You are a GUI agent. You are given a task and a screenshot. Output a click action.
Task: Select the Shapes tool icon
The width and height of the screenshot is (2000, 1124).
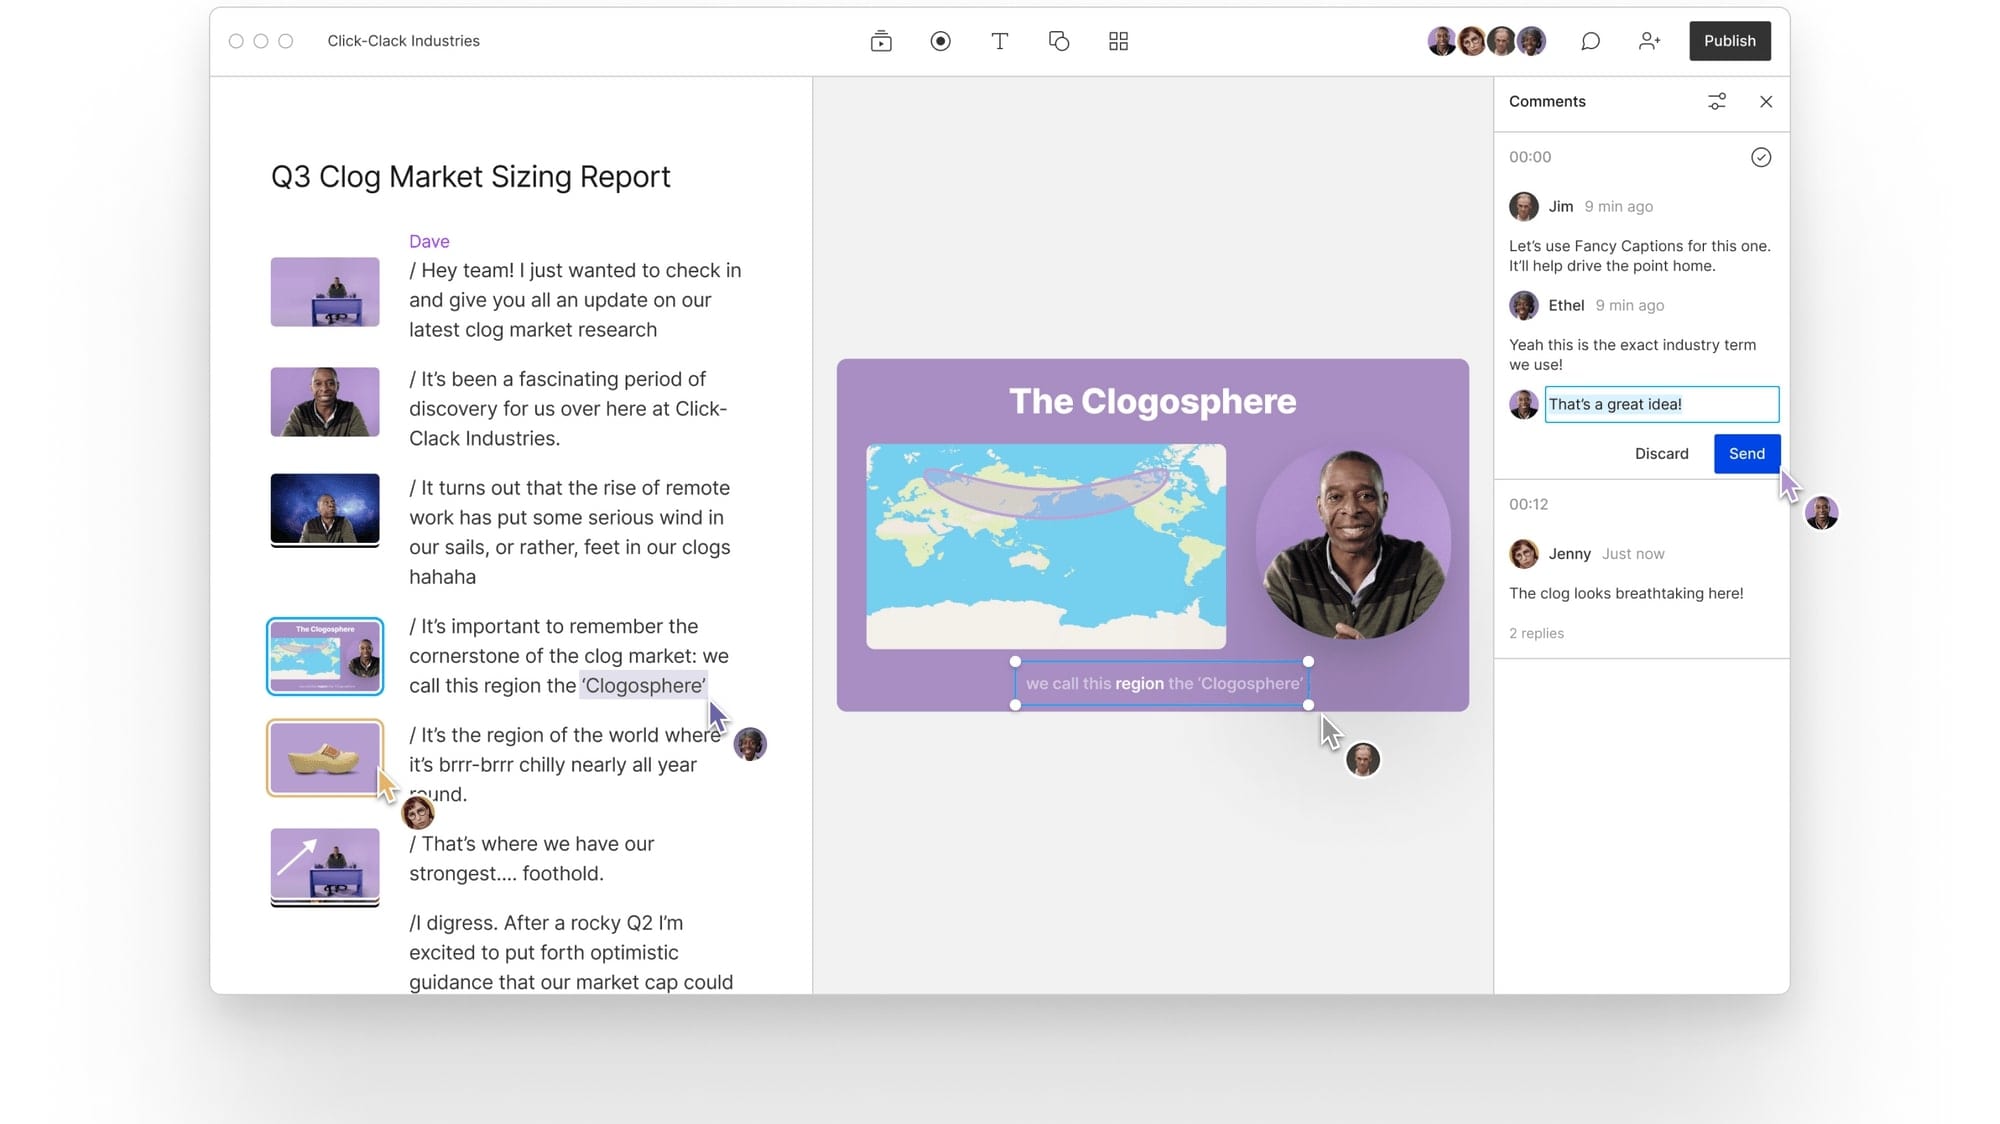pos(1059,41)
